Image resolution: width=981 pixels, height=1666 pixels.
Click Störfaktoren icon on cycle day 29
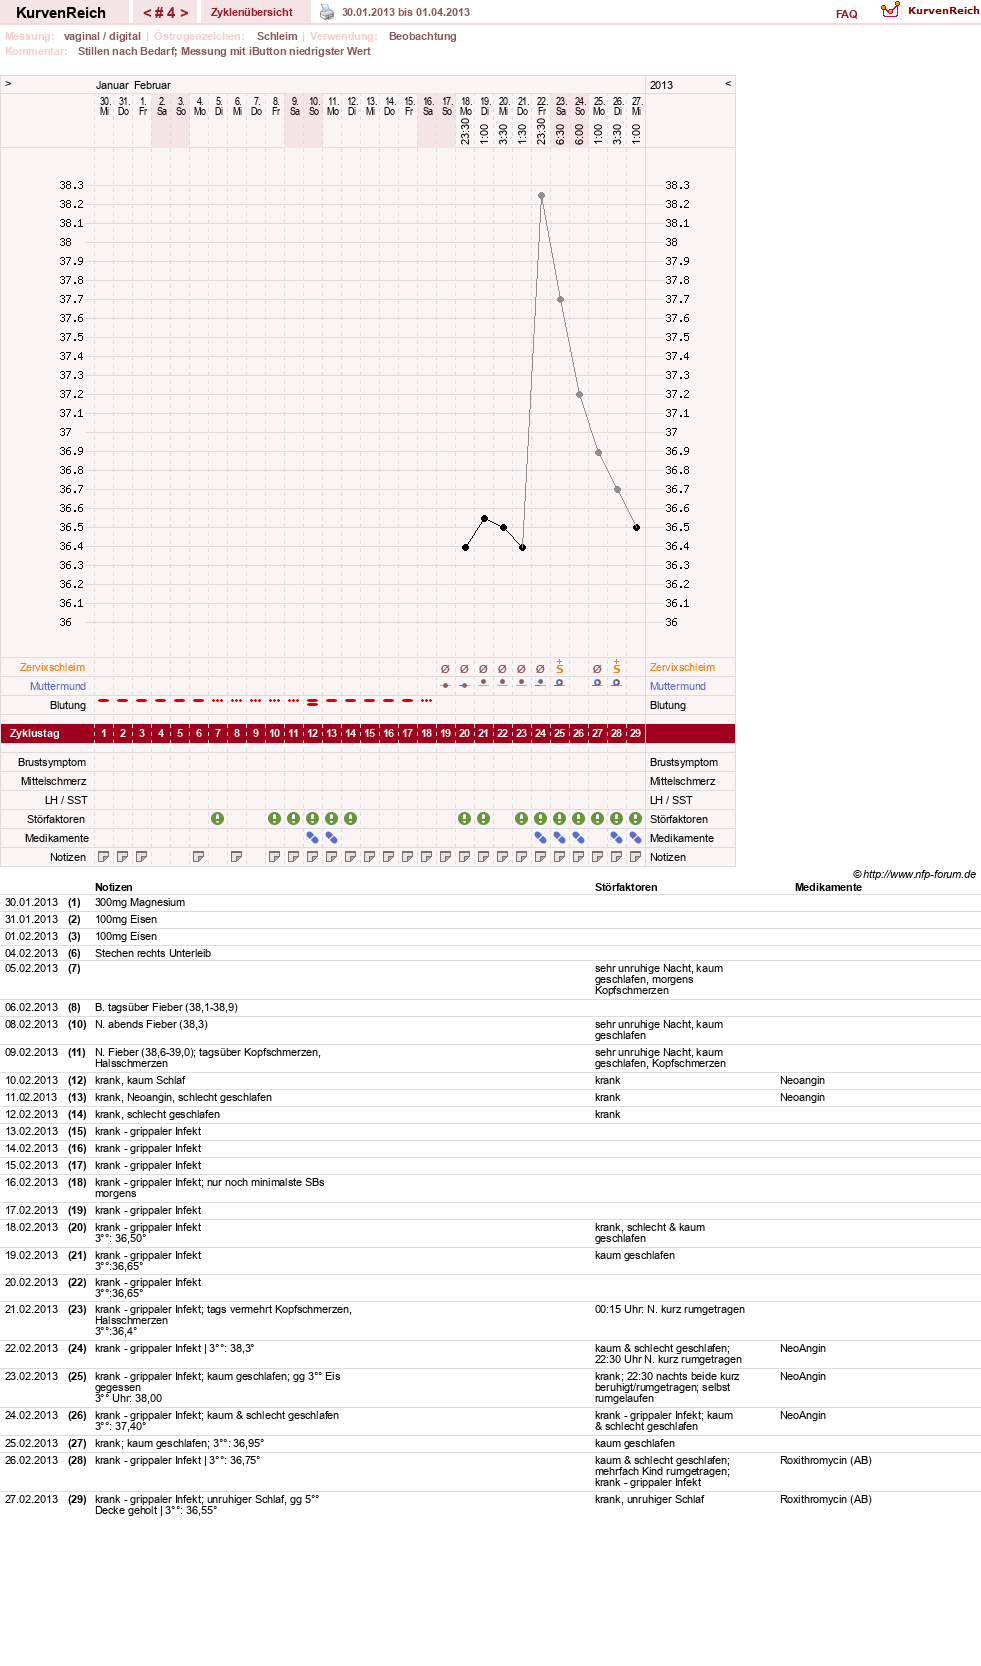tap(636, 819)
